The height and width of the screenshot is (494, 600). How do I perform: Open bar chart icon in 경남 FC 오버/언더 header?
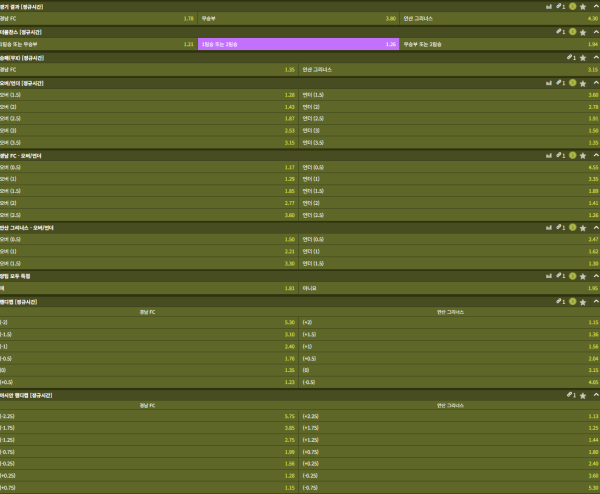pyautogui.click(x=548, y=156)
